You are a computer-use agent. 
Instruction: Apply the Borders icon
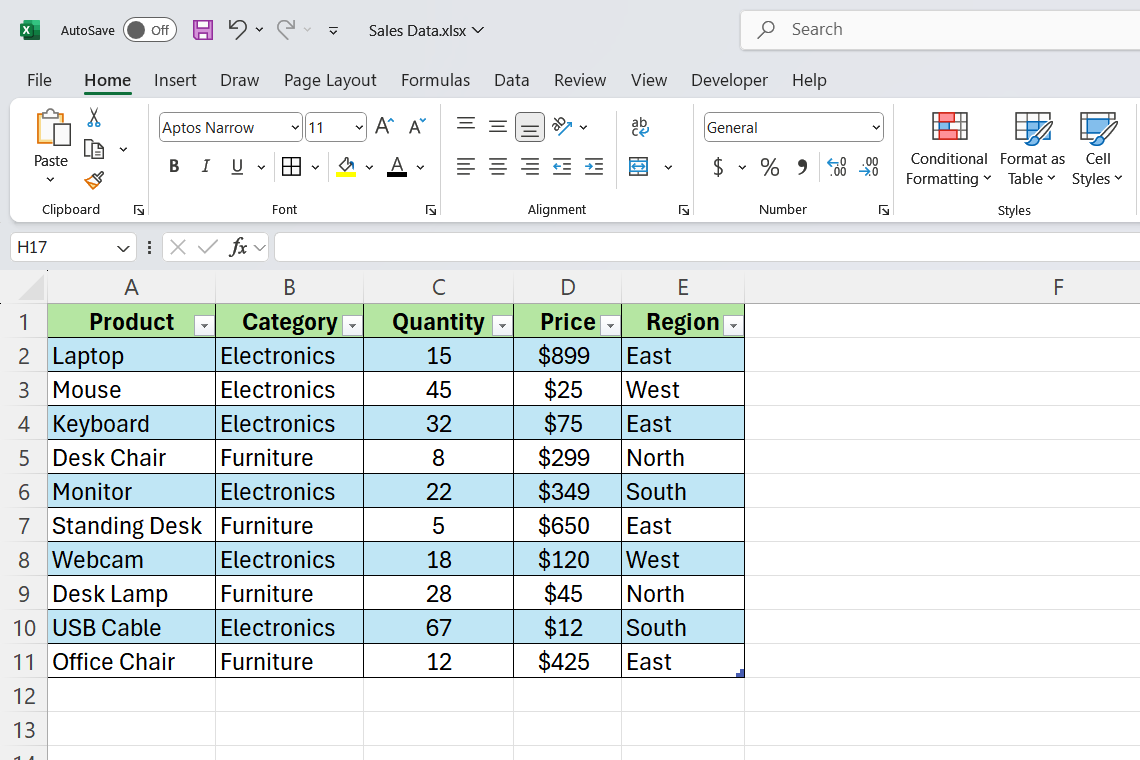[x=292, y=167]
